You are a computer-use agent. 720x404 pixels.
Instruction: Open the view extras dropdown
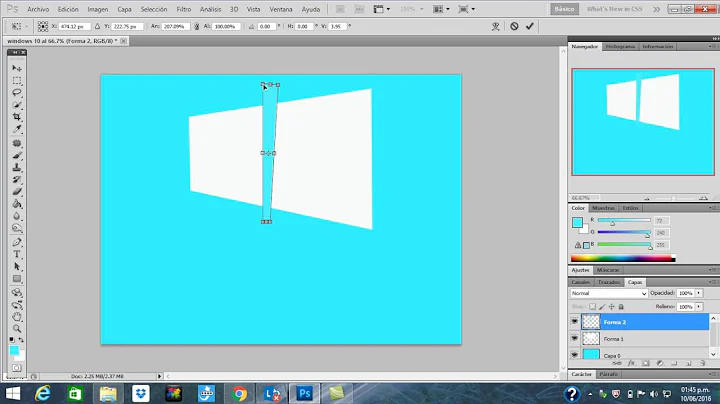click(381, 9)
